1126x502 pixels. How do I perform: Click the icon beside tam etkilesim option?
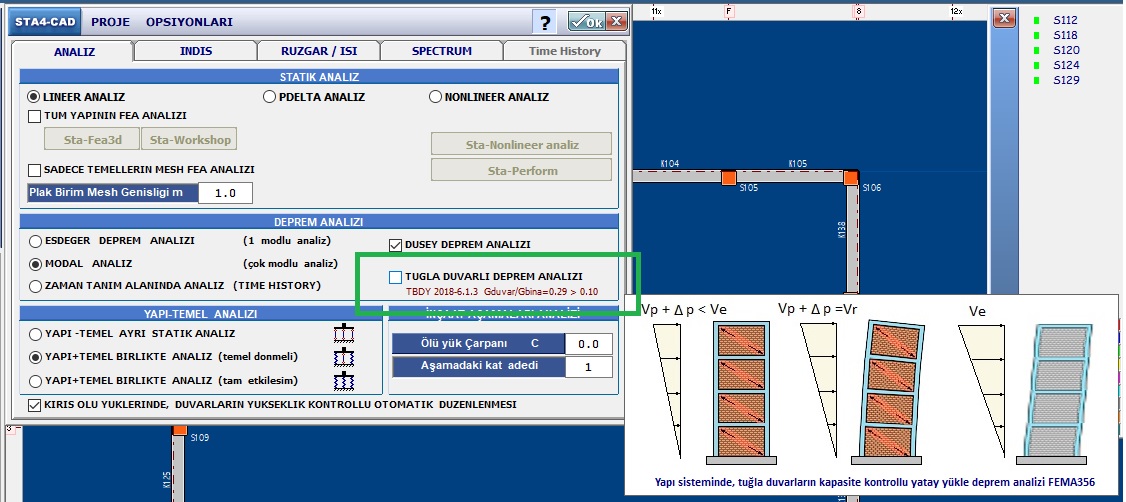pos(346,380)
